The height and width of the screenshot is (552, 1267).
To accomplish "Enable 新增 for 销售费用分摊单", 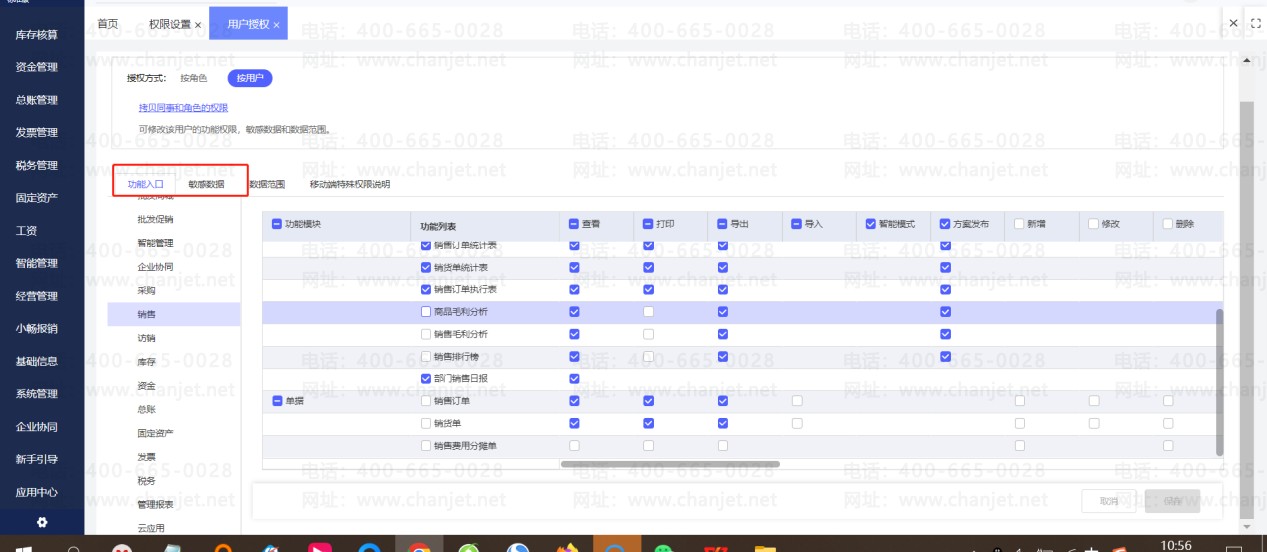I will [x=1019, y=445].
